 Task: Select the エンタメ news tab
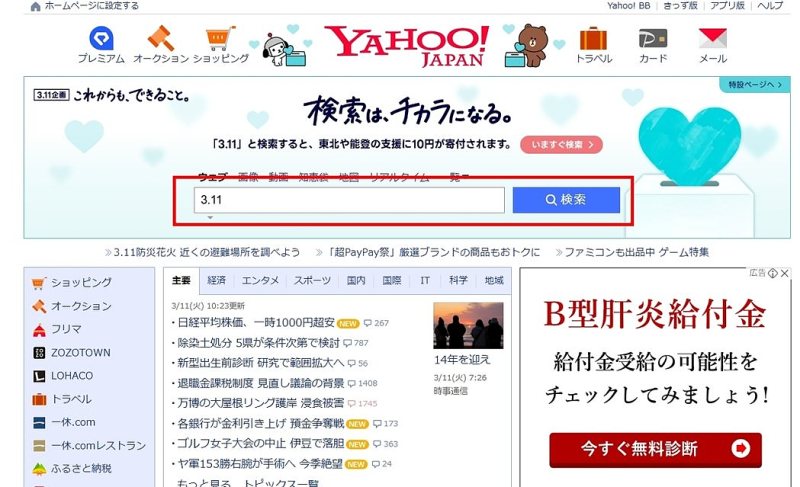coord(260,280)
